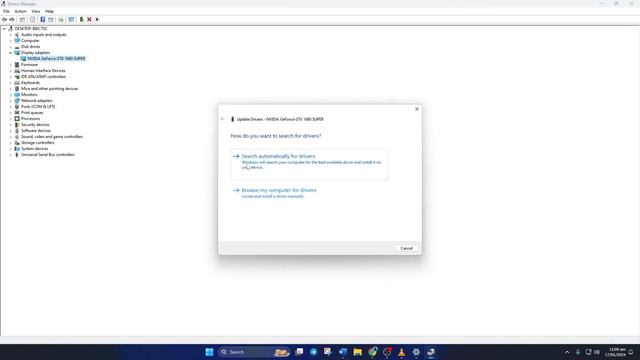
Task: Open the Windows Start menu
Action: [209, 352]
